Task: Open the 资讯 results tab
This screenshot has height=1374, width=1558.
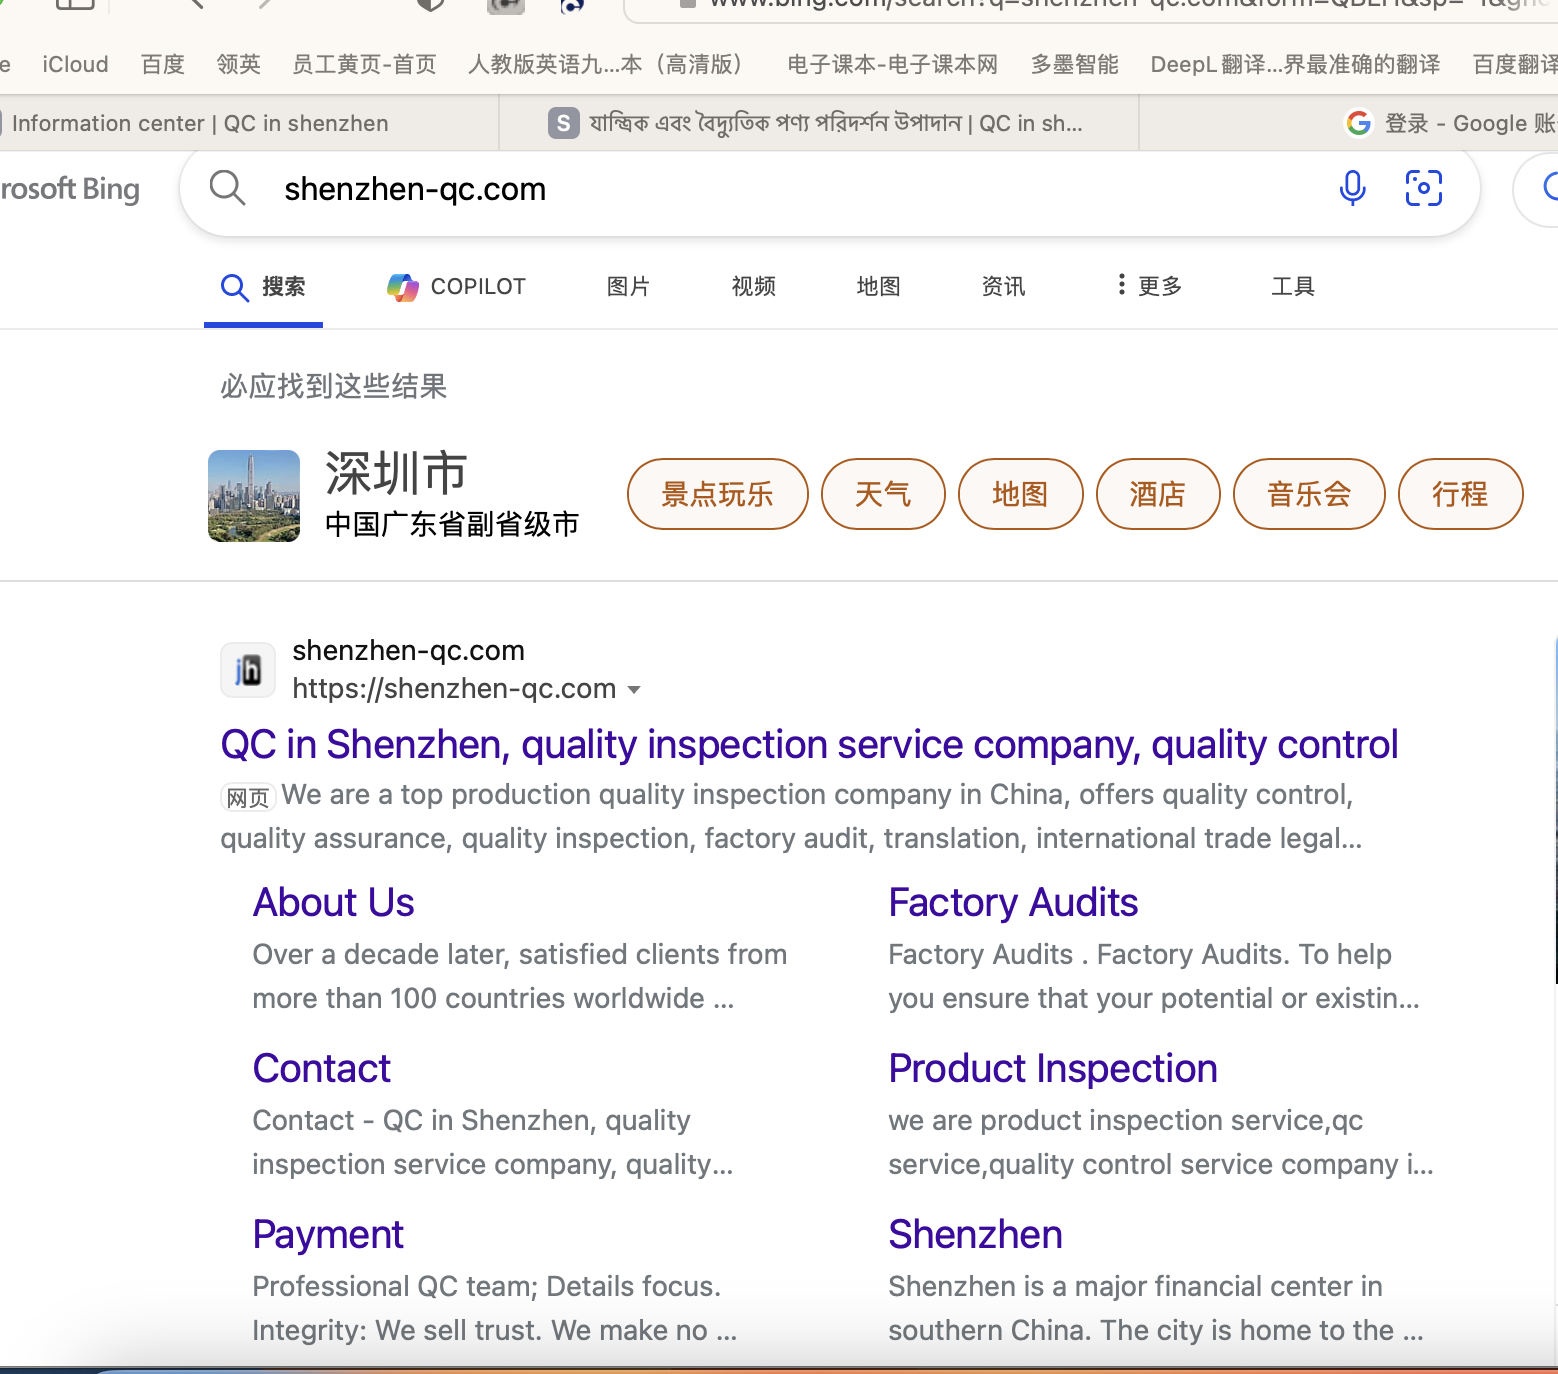Action: [x=1003, y=287]
